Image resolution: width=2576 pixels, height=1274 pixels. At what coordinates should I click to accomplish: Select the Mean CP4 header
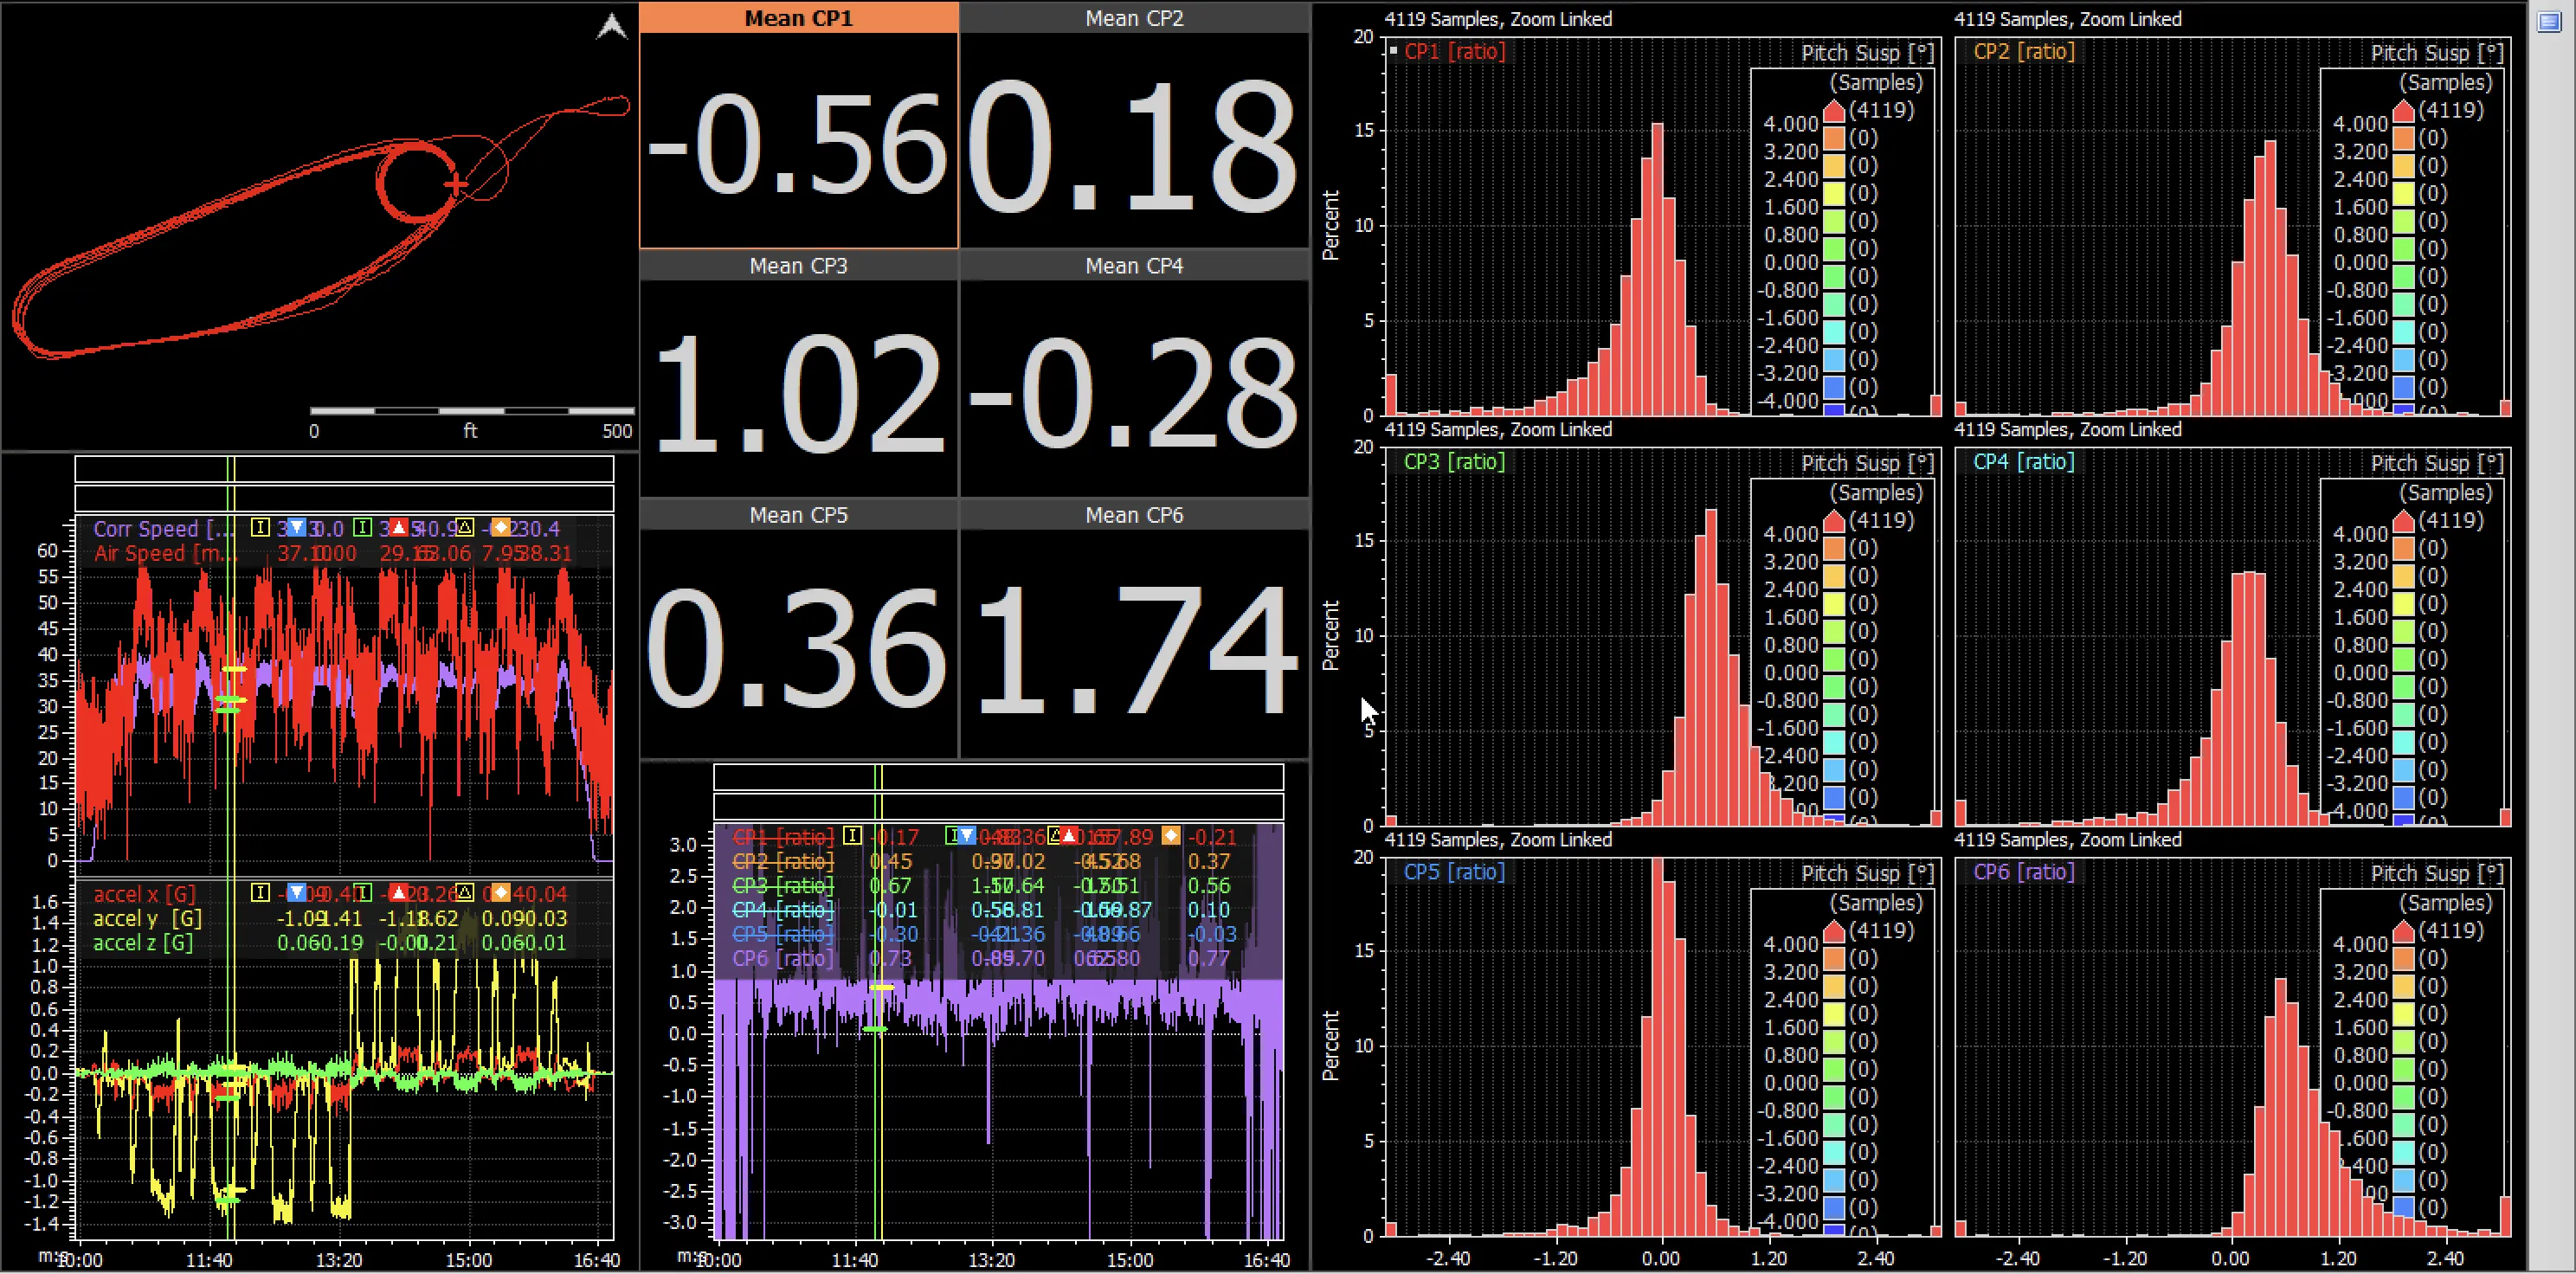pos(1134,265)
